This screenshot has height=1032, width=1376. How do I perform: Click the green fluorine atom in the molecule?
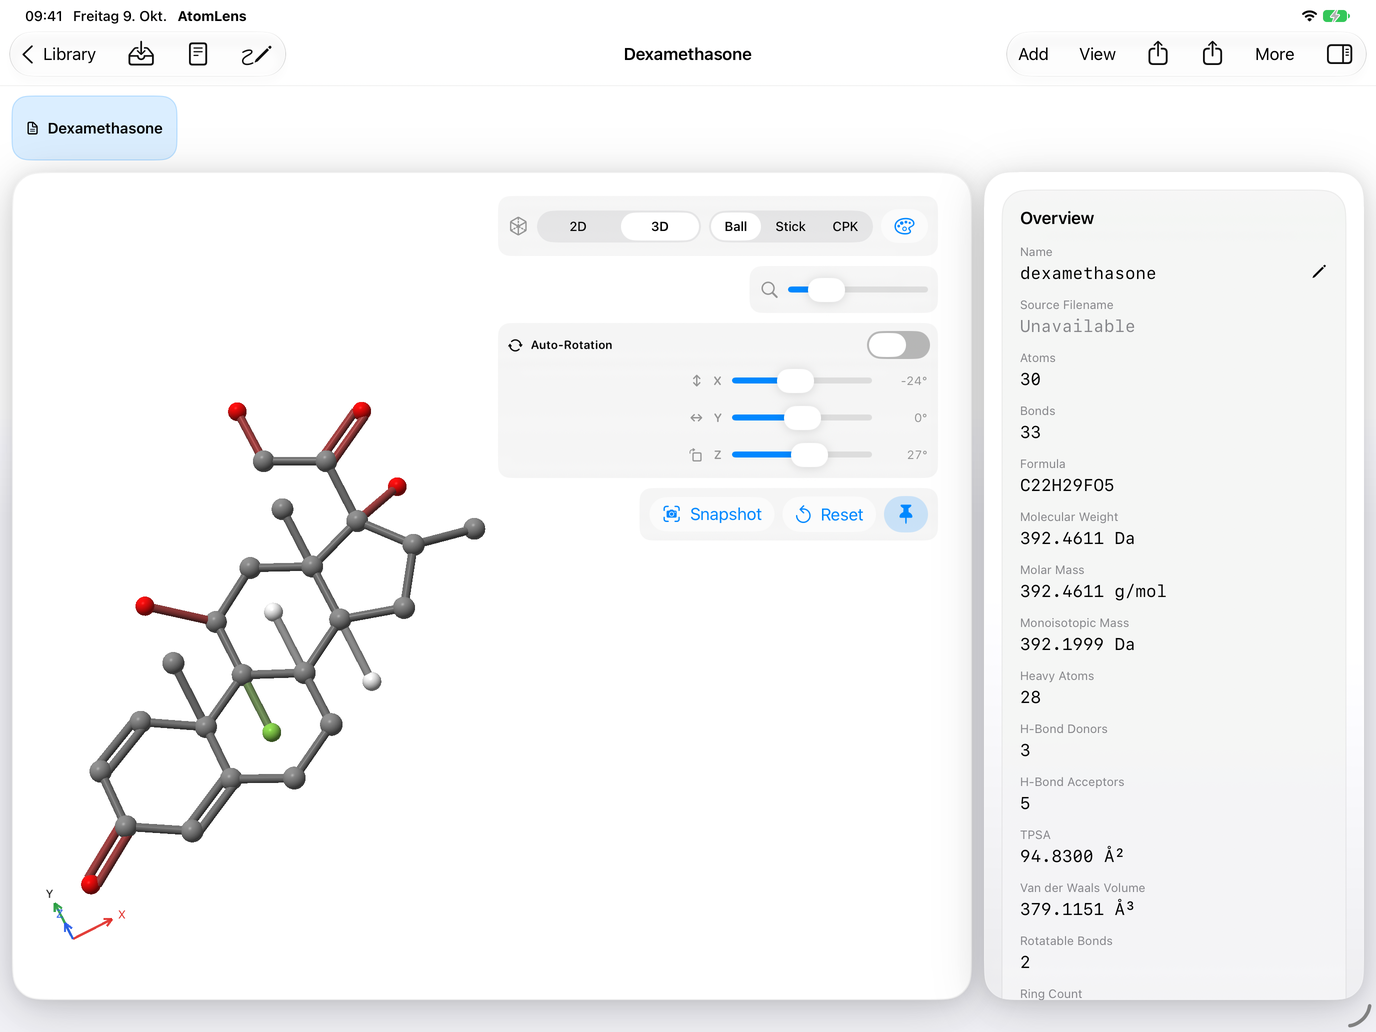point(271,732)
